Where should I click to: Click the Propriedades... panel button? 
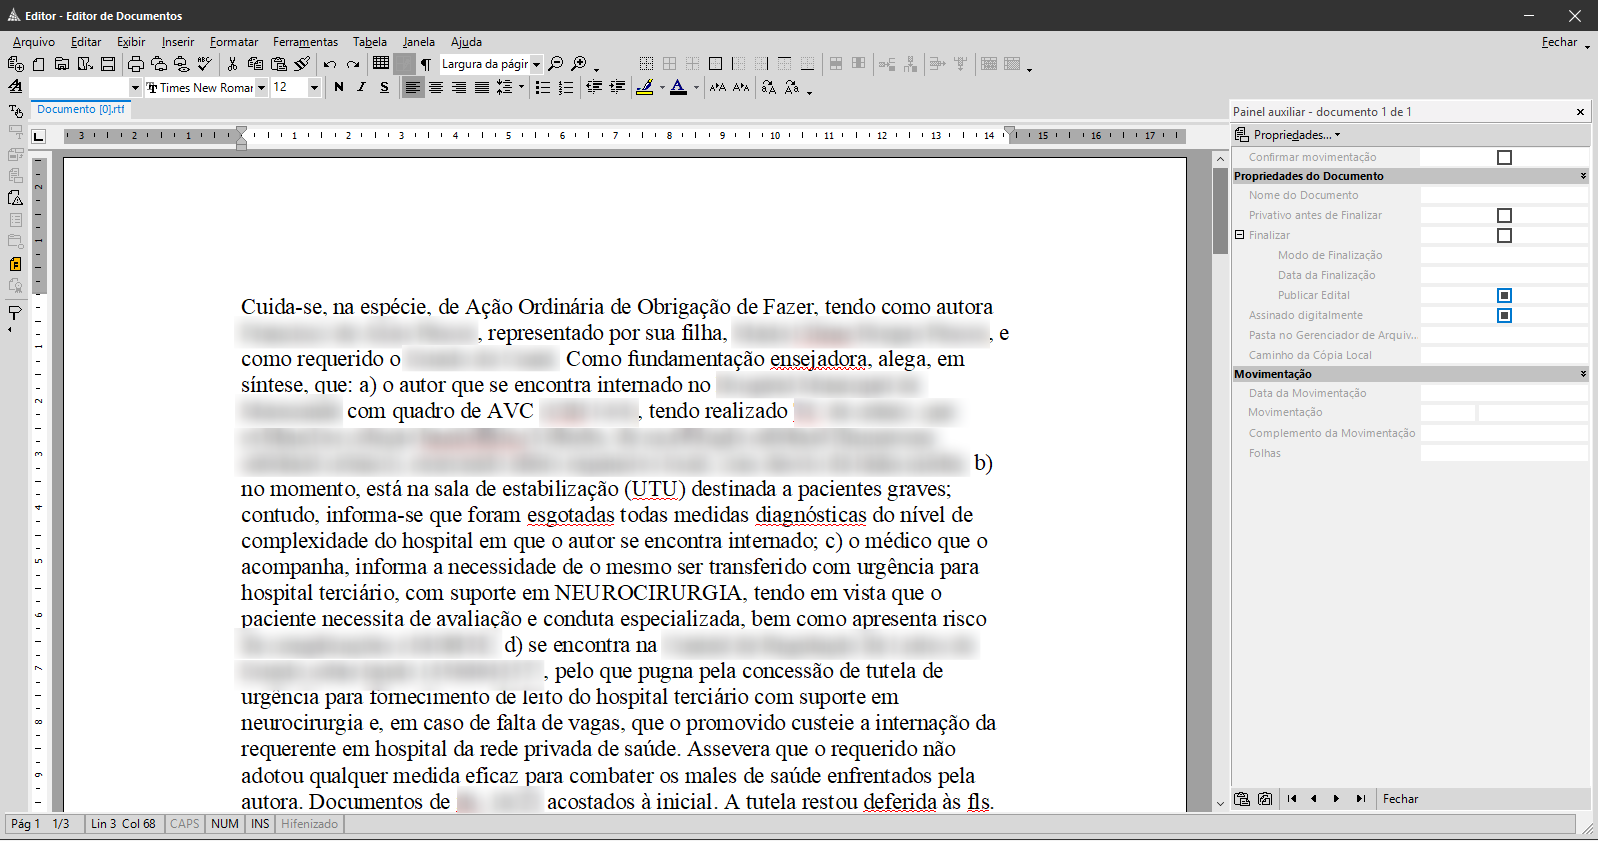click(x=1288, y=135)
